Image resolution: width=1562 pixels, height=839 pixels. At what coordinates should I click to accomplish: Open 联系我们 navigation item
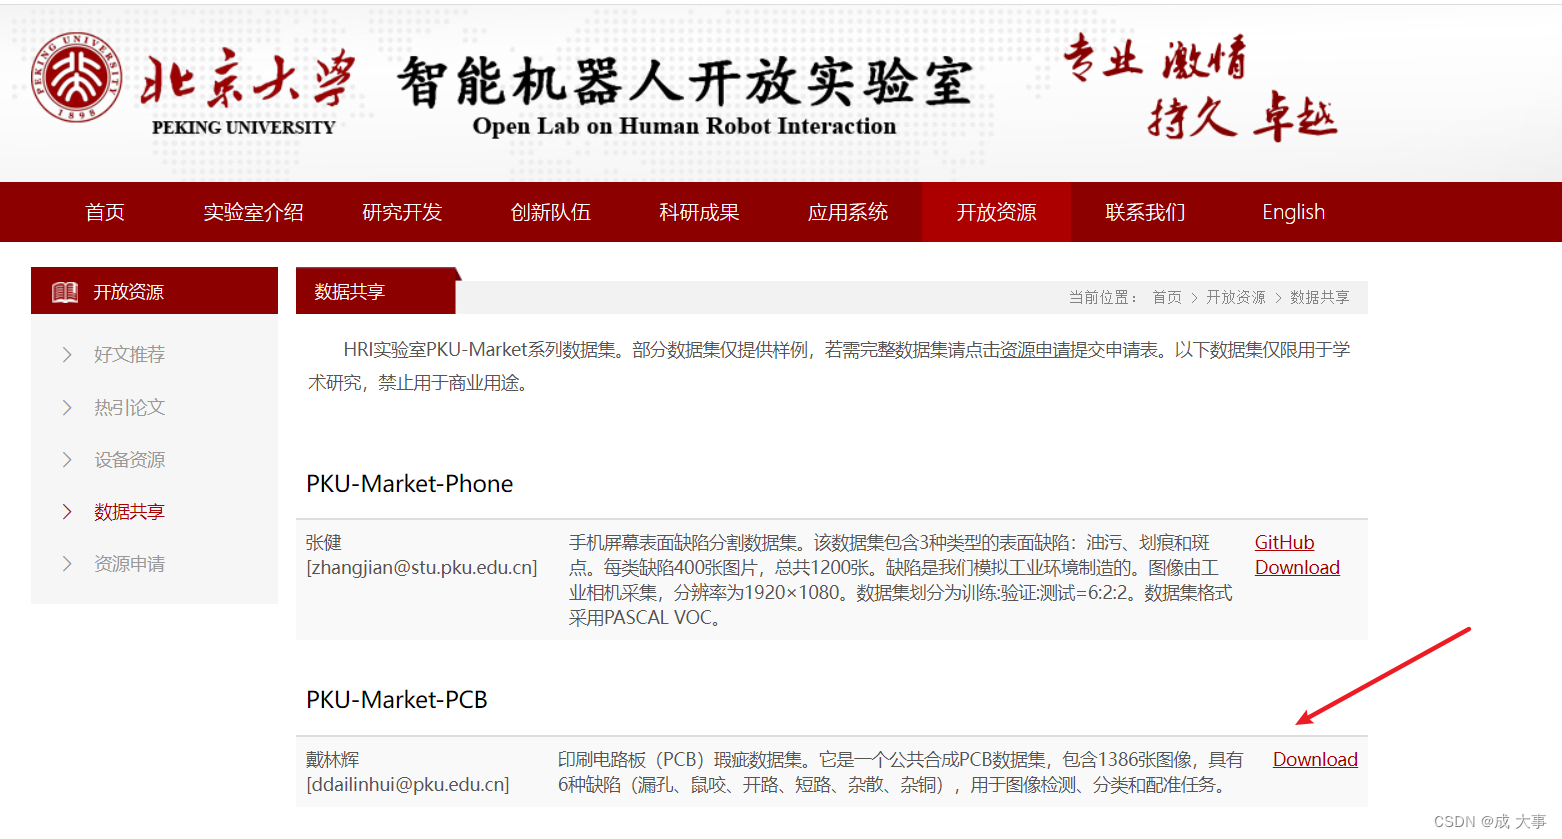[x=1145, y=212]
